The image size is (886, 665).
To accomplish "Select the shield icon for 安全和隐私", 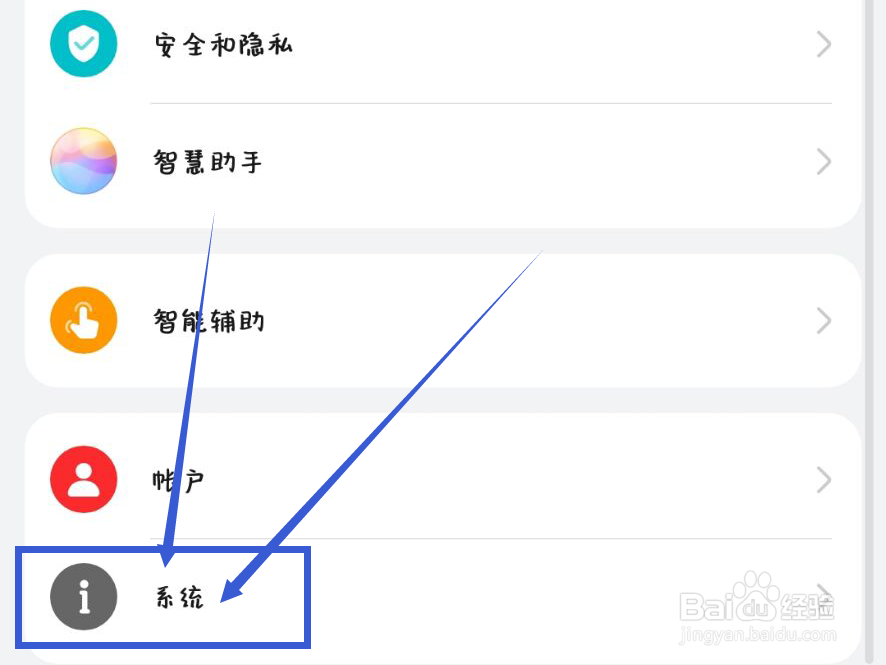I will click(83, 44).
